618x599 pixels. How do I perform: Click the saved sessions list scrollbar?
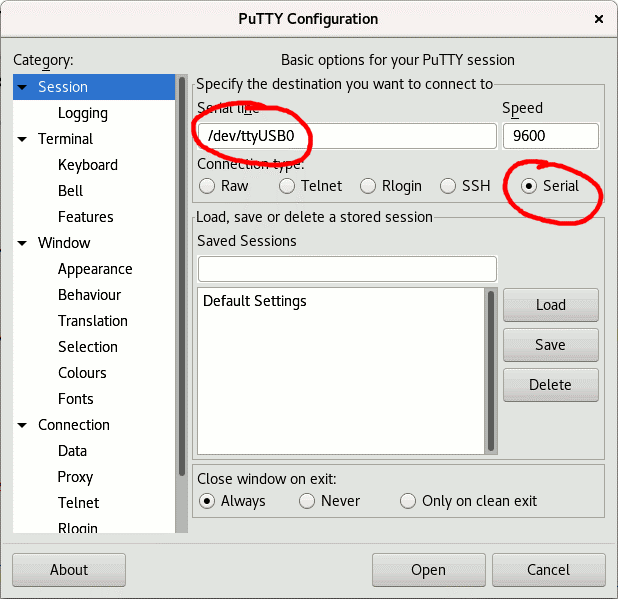(491, 371)
